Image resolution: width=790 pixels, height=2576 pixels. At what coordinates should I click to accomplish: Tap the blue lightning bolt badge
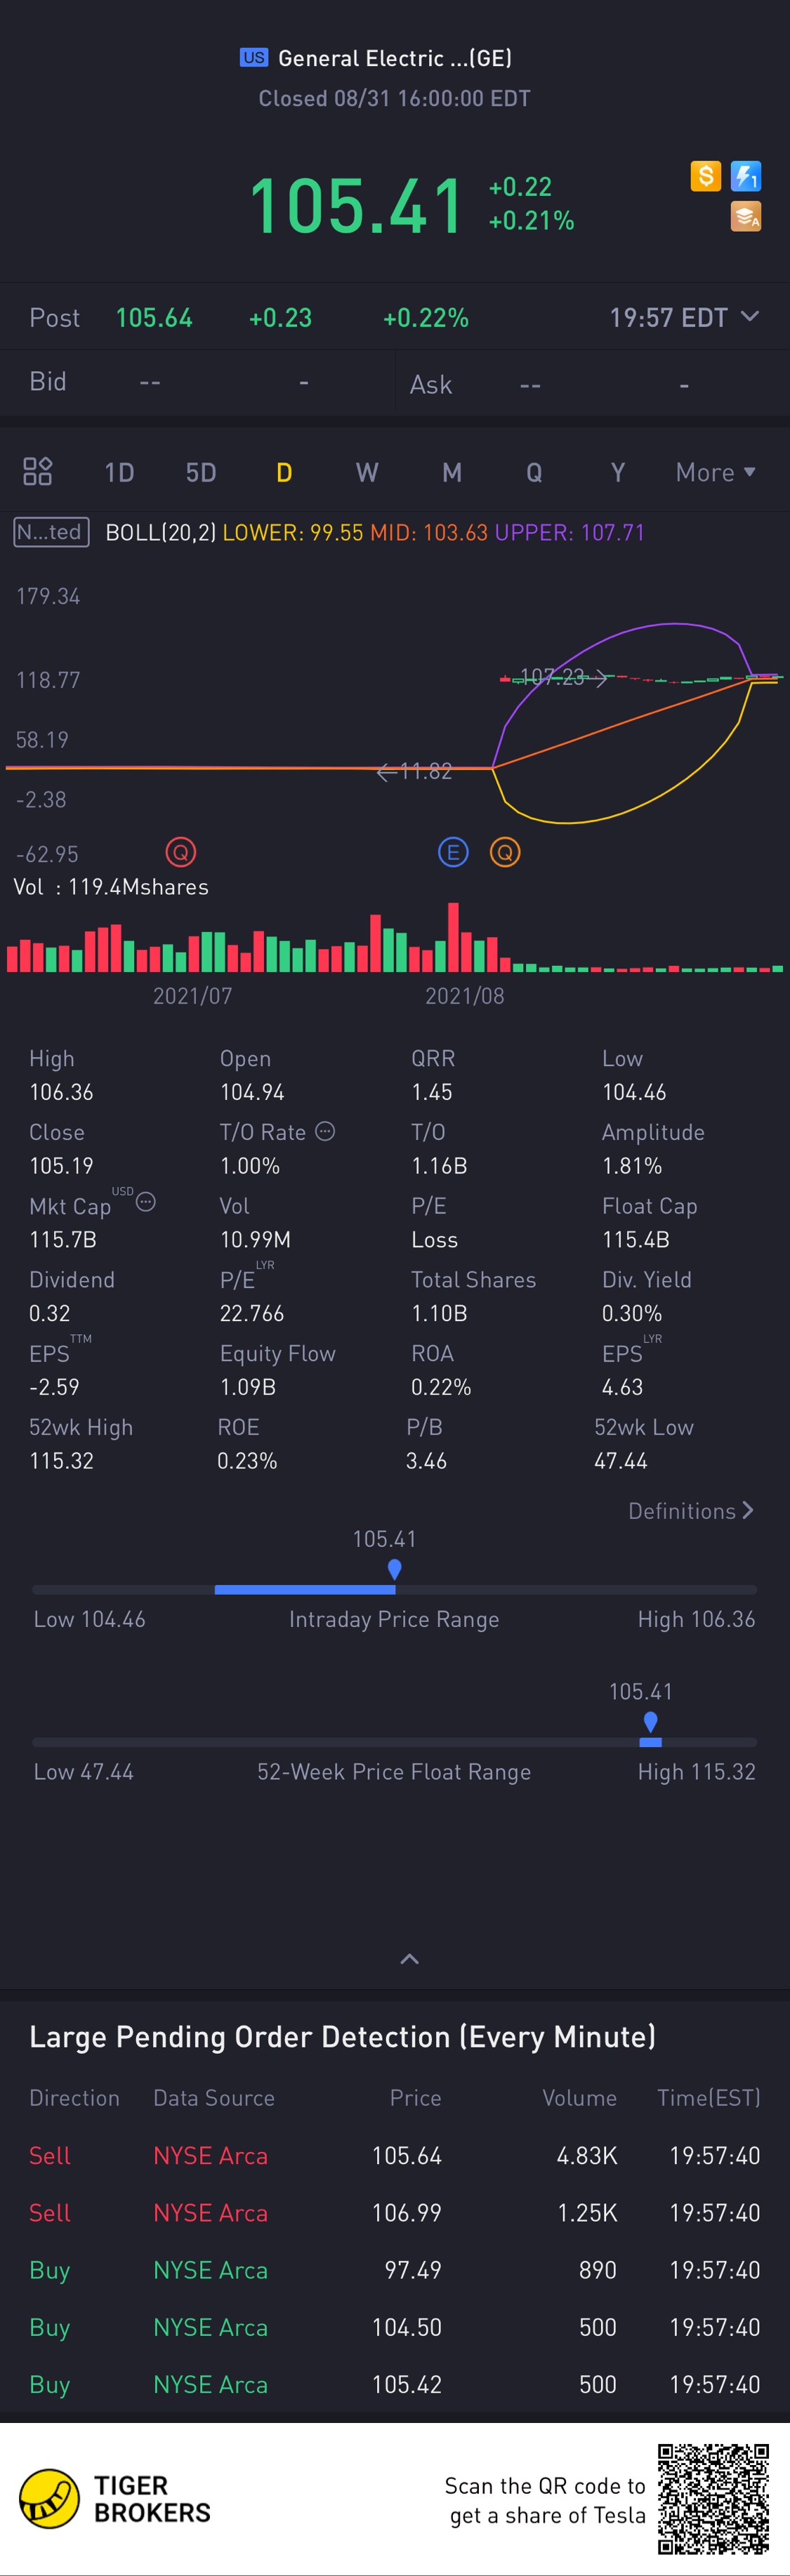[x=746, y=177]
